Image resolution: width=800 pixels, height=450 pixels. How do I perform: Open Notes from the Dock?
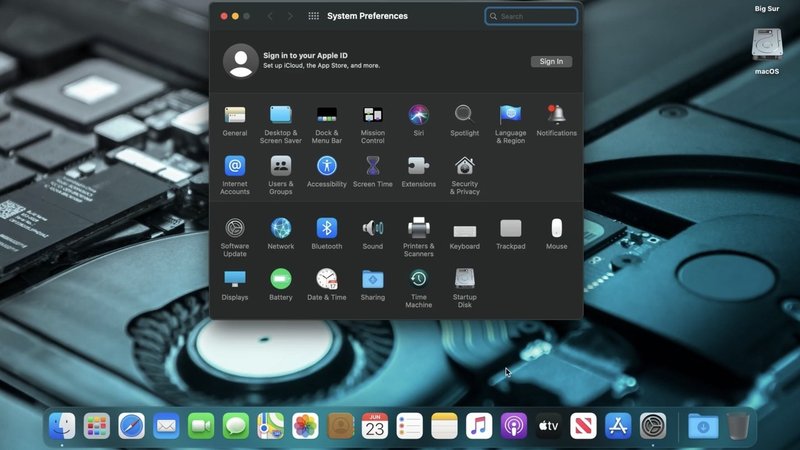tap(444, 426)
